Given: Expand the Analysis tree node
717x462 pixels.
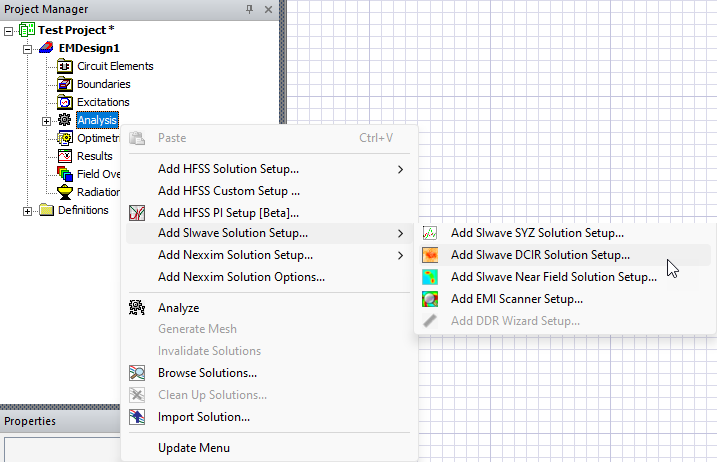Looking at the screenshot, I should [46, 121].
